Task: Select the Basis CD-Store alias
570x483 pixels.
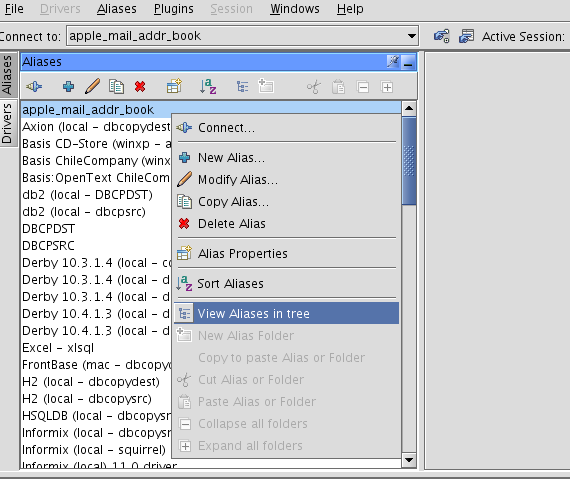Action: click(96, 144)
